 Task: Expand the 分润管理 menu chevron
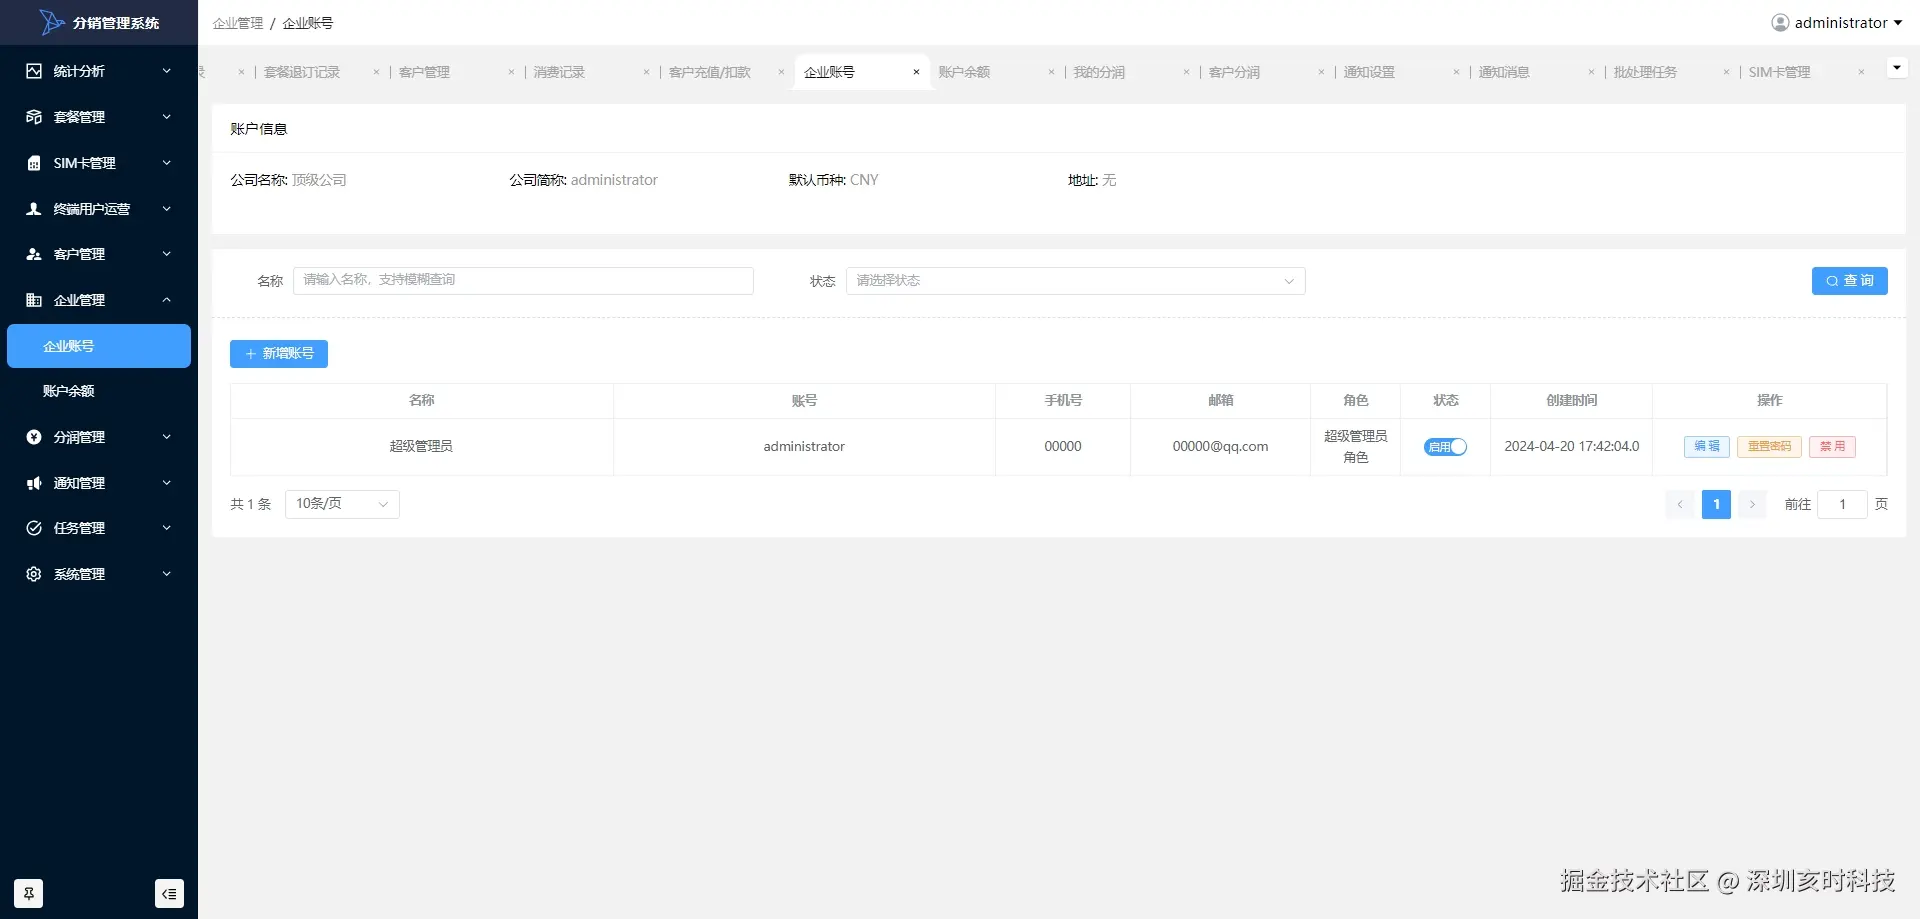tap(167, 437)
